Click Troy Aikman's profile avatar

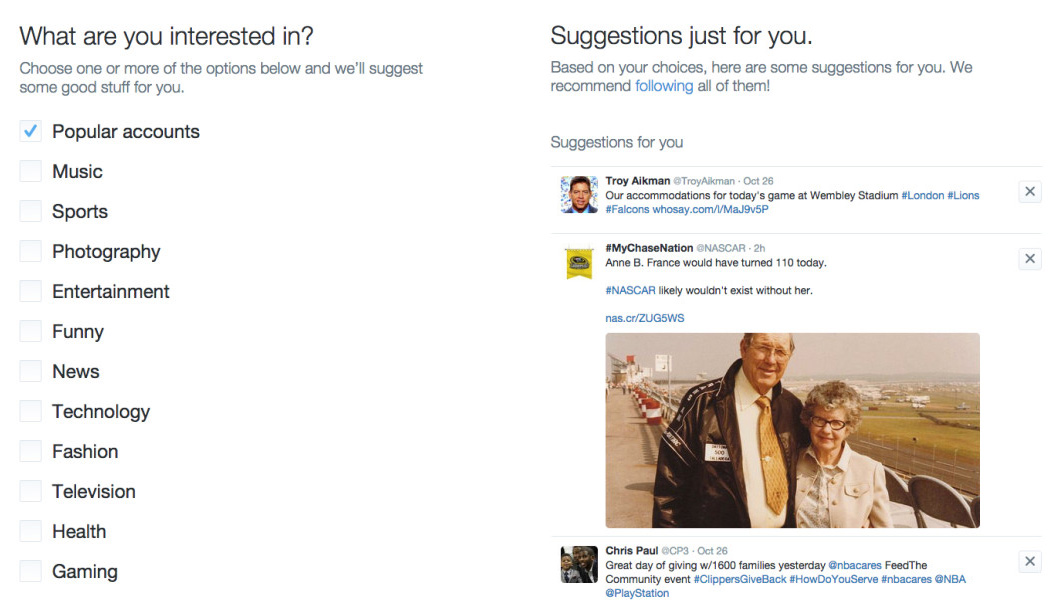pyautogui.click(x=579, y=194)
